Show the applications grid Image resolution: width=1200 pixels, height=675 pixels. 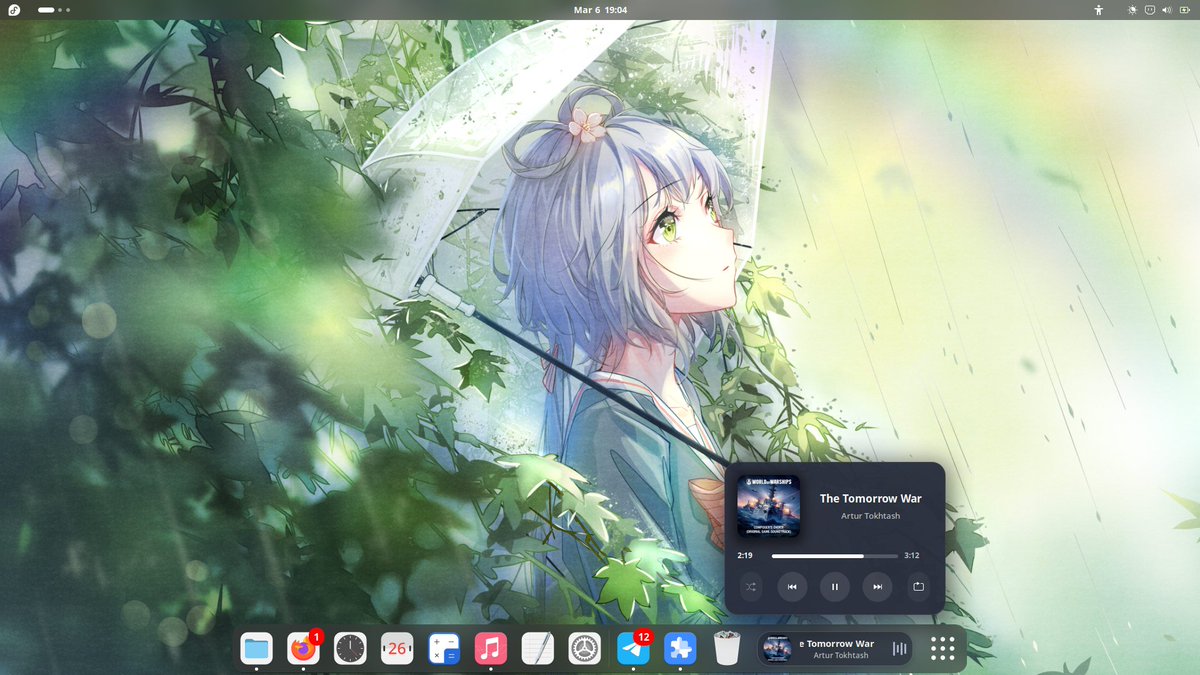click(942, 649)
